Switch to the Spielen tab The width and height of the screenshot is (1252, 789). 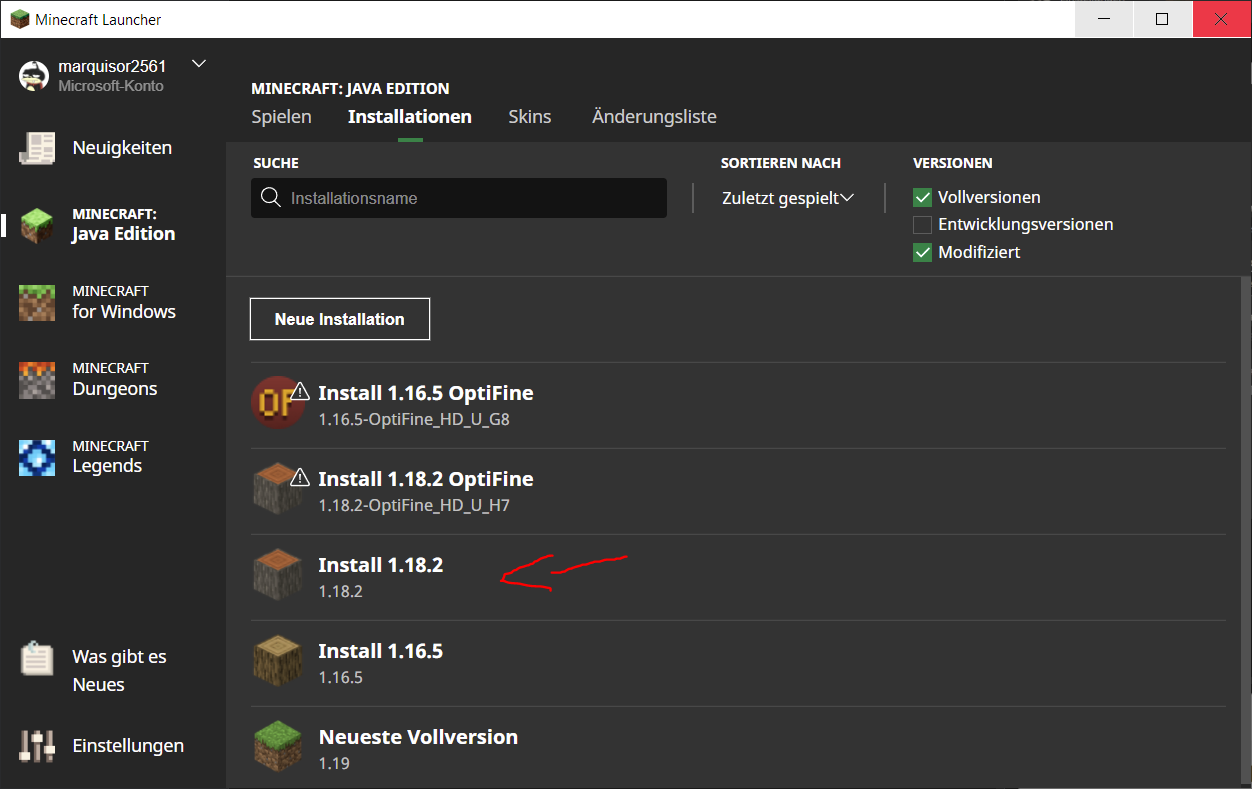282,117
